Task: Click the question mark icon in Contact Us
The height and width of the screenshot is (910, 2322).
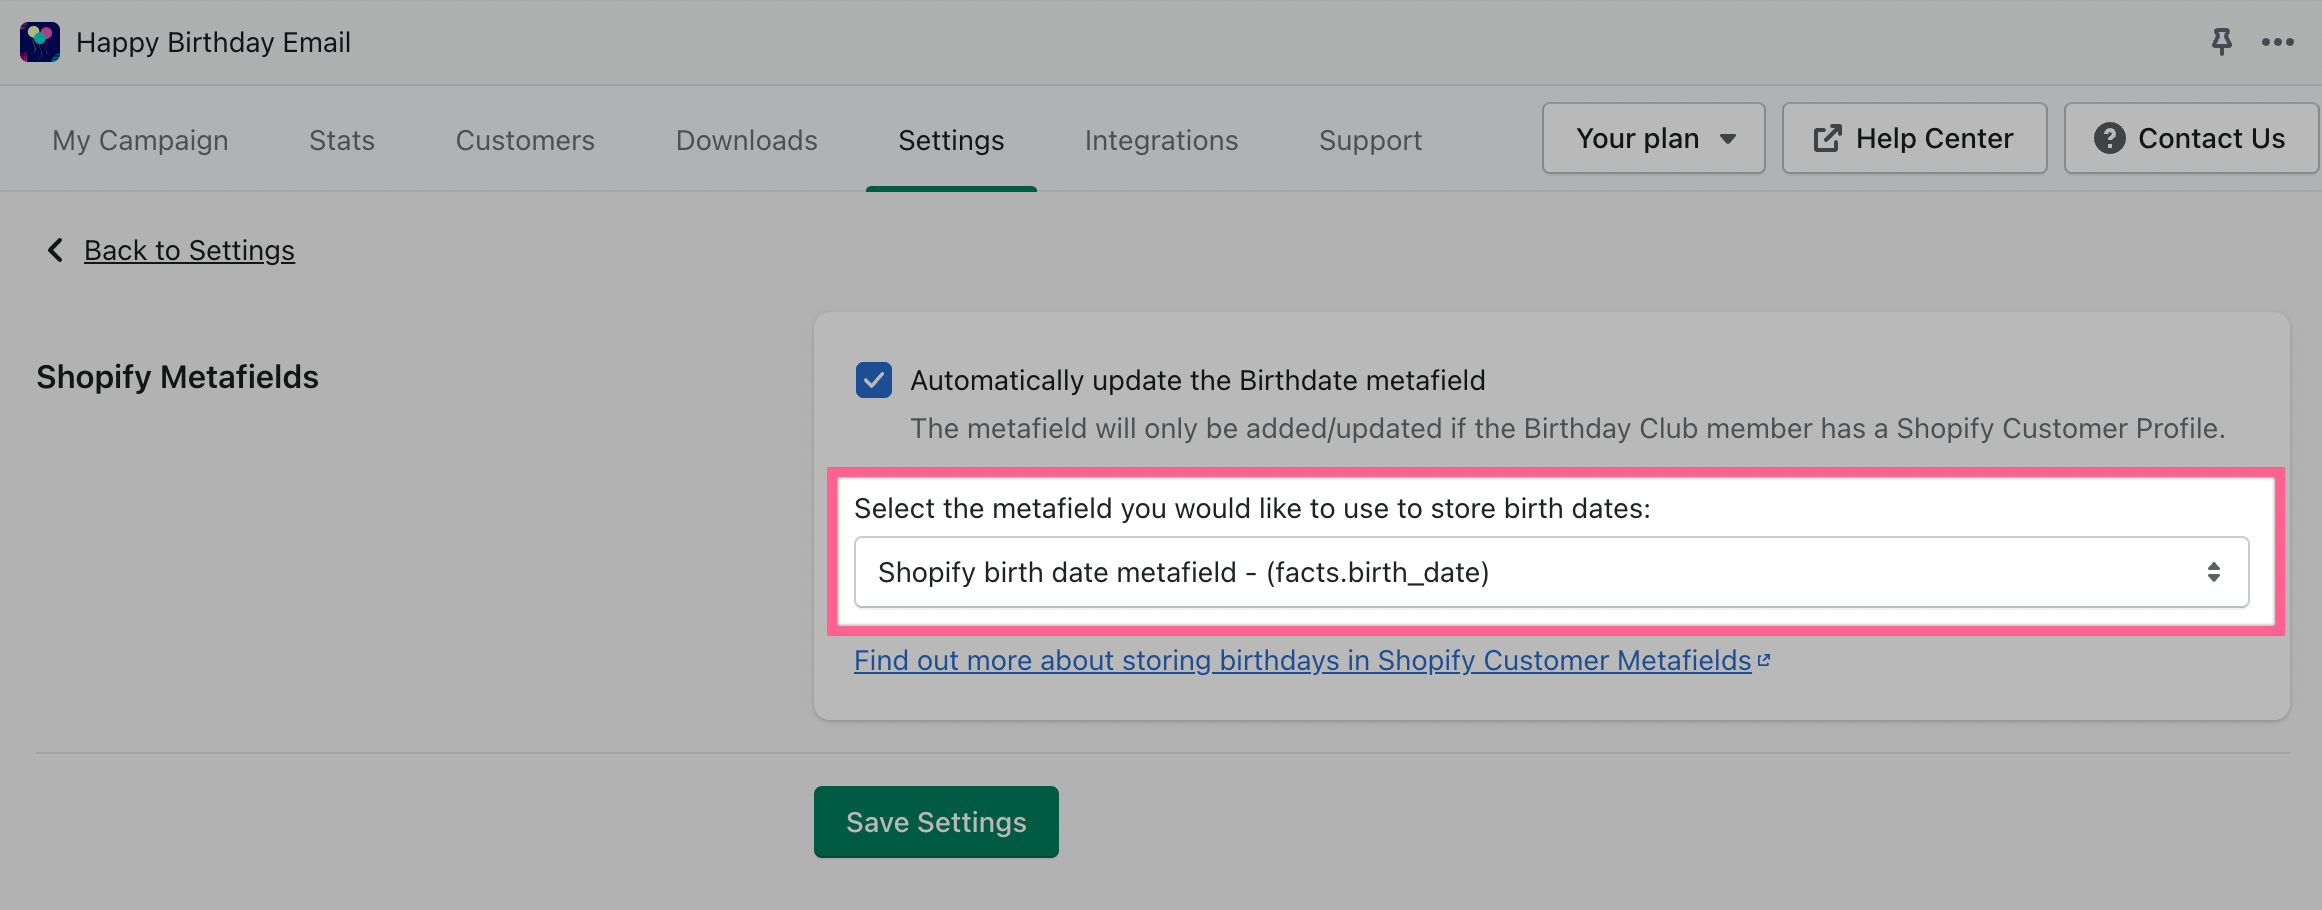Action: (2109, 138)
